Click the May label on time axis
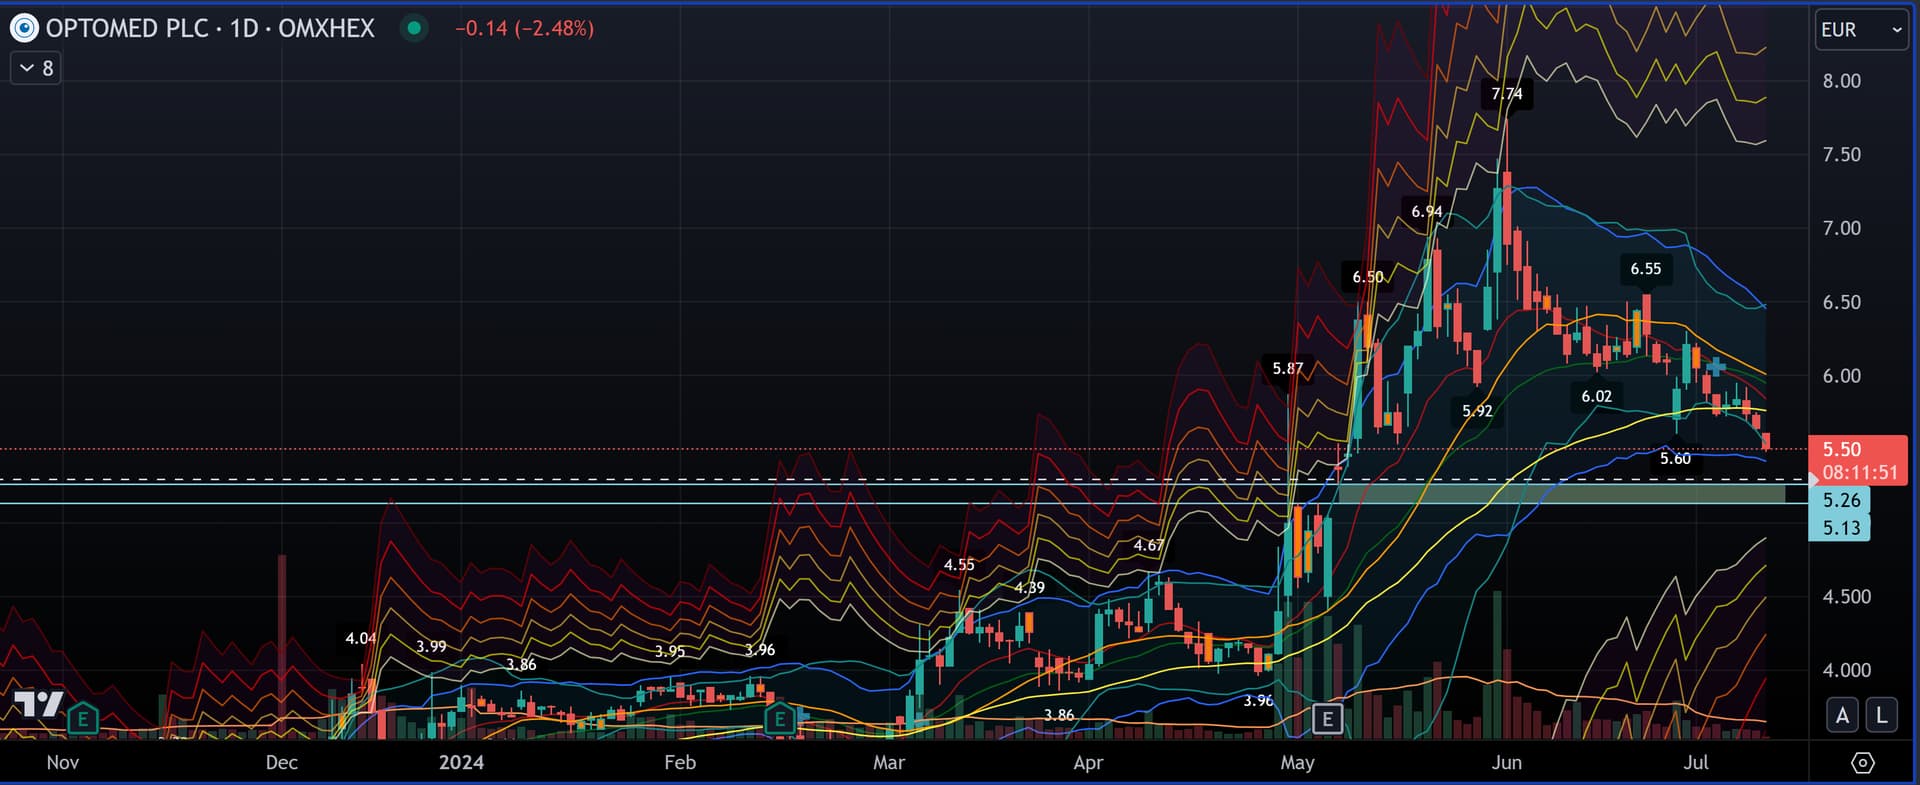This screenshot has width=1920, height=785. pyautogui.click(x=1297, y=762)
